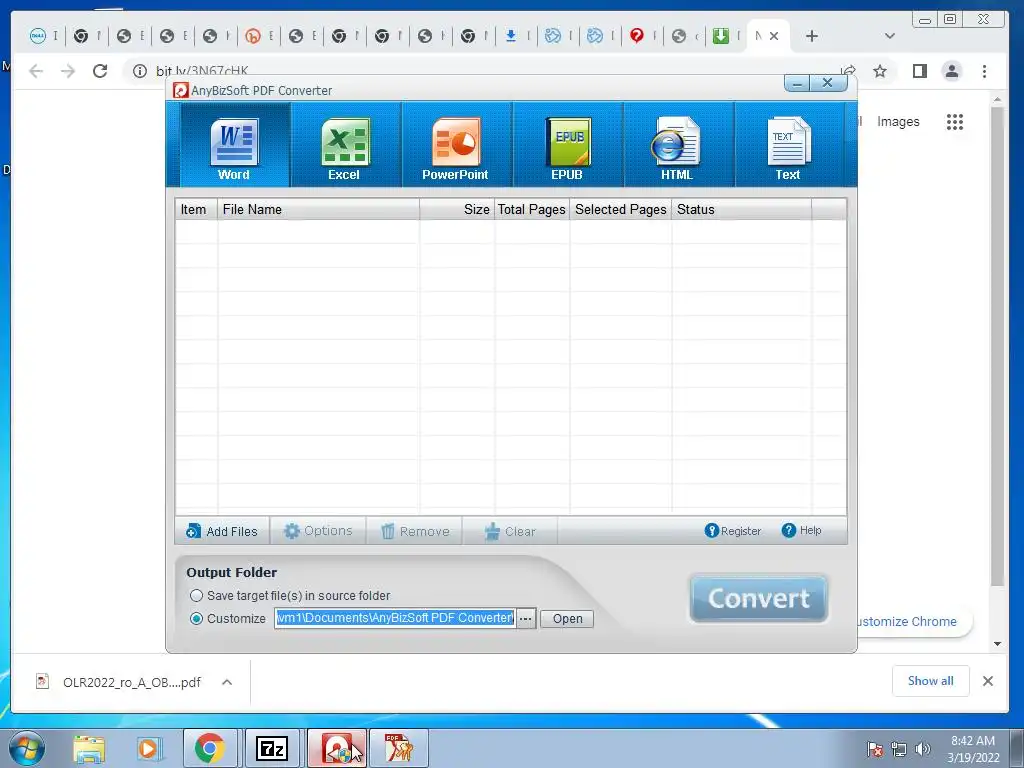1024x768 pixels.
Task: Click the taskbar clock
Action: click(x=973, y=748)
